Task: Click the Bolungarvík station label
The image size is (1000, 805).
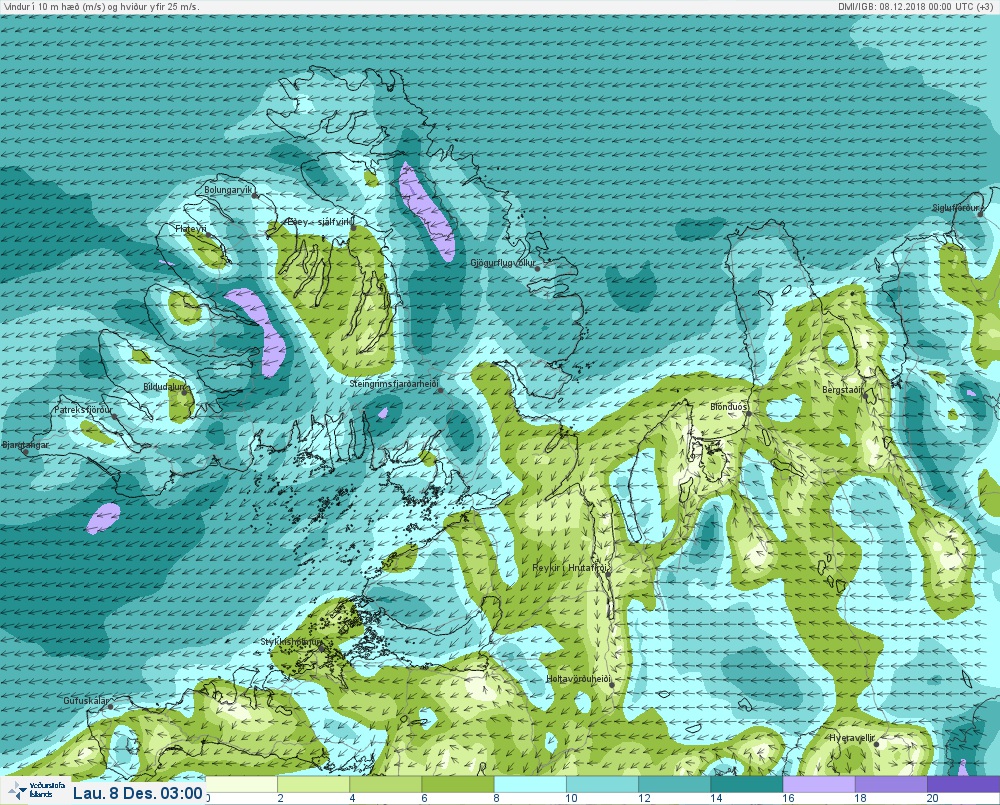Action: pos(228,190)
